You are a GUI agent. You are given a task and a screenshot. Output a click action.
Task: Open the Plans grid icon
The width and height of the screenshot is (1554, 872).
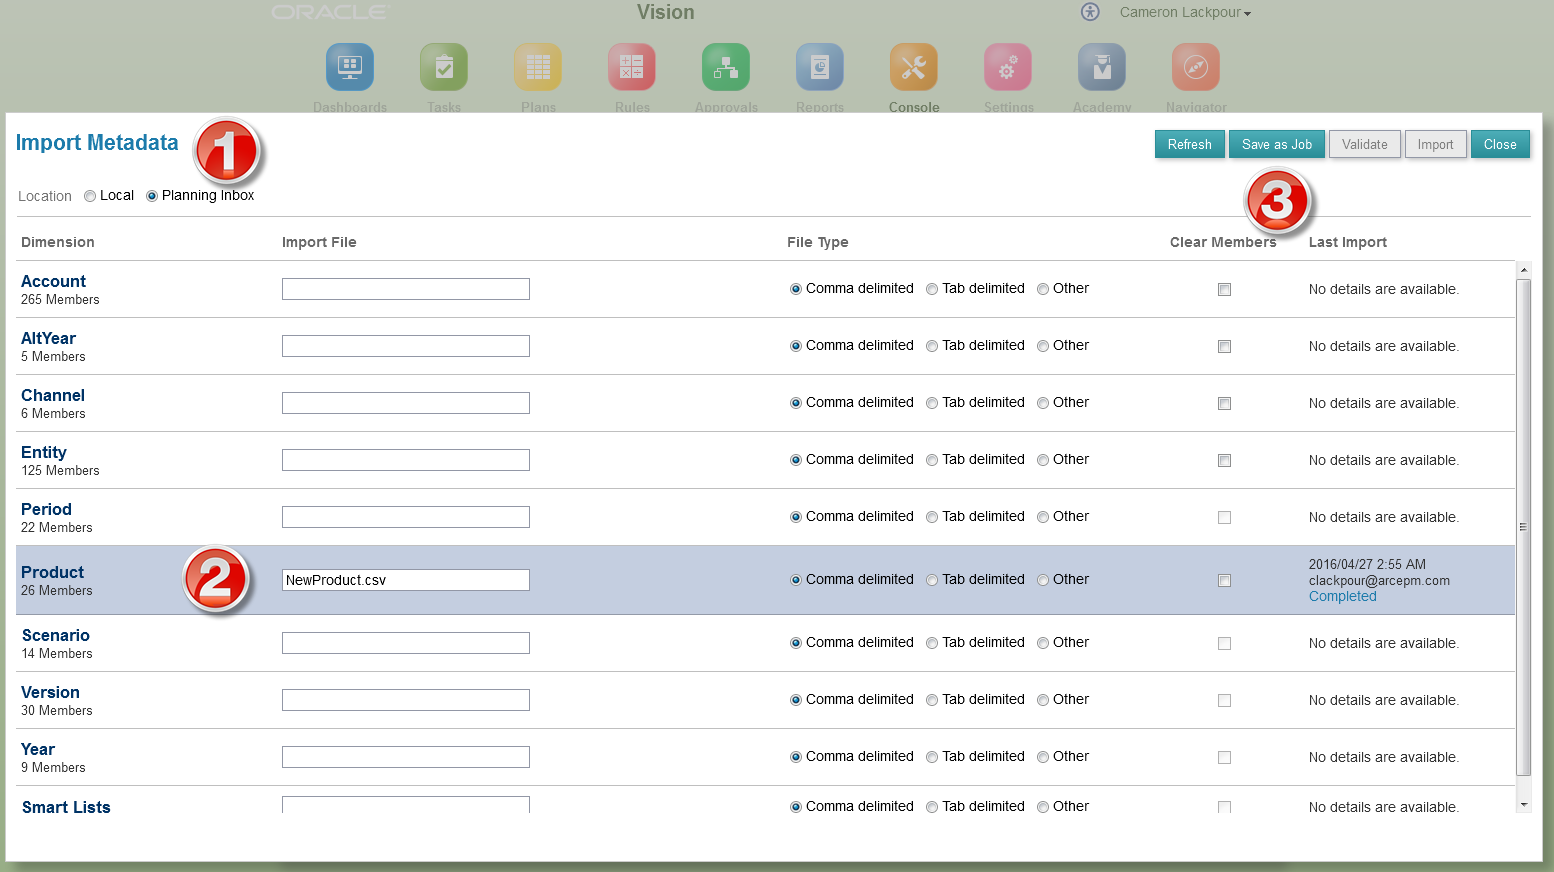pos(538,67)
